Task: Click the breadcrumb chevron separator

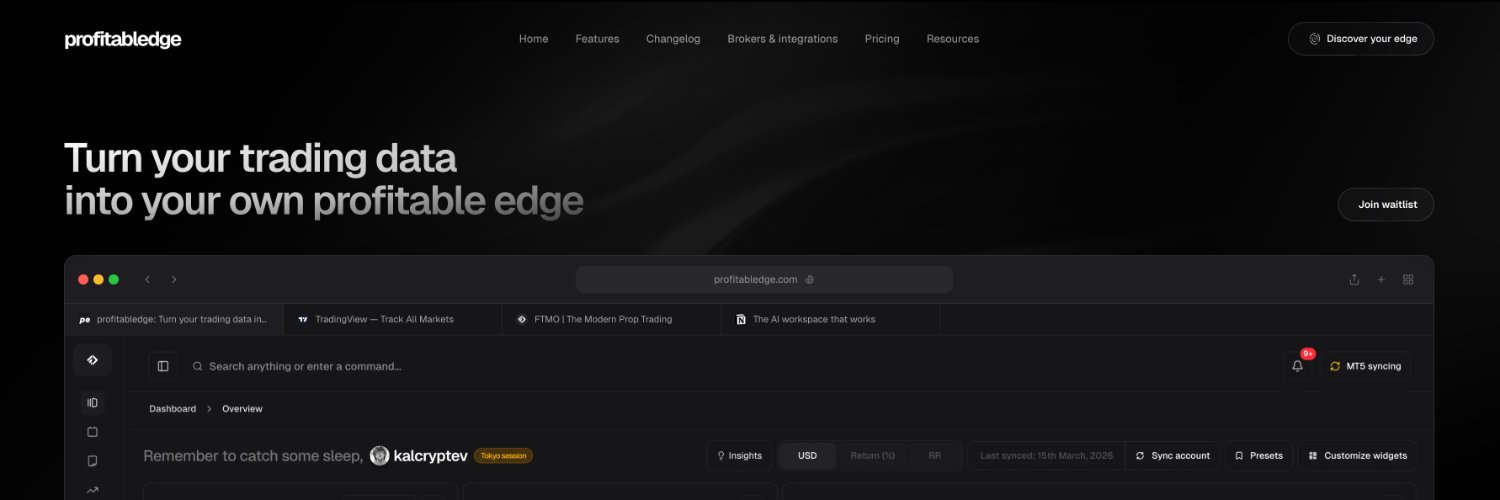Action: point(209,409)
